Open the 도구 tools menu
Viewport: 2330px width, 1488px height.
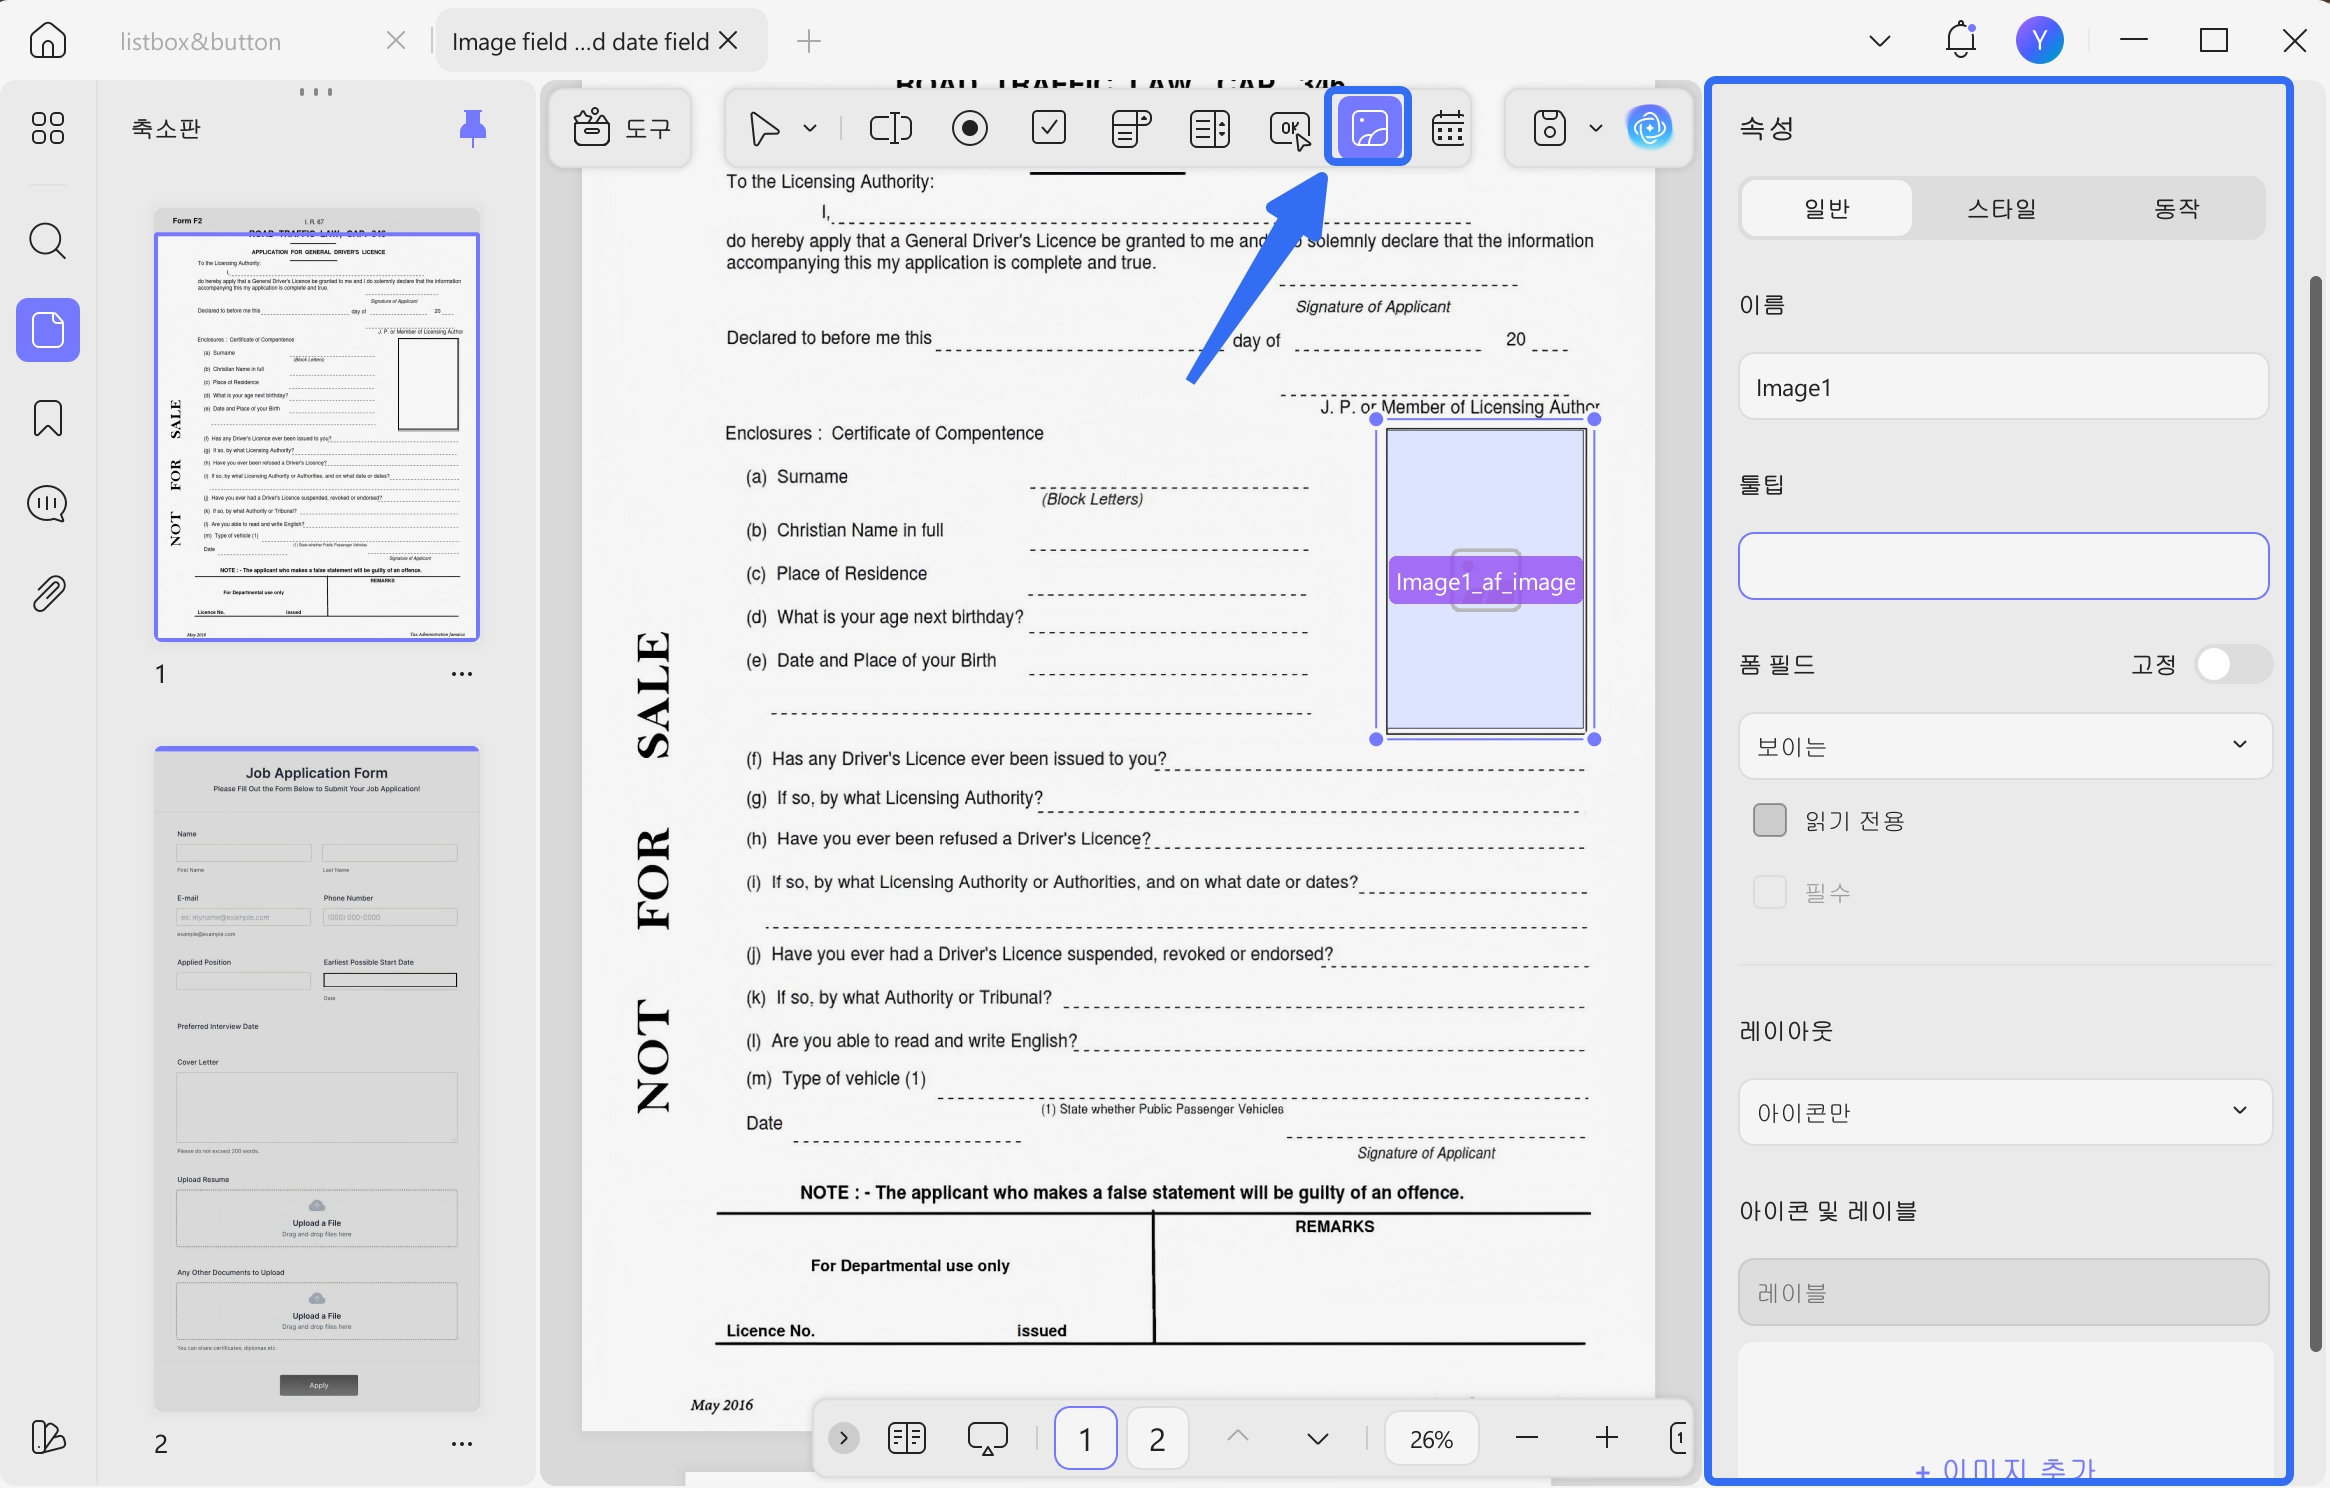pos(621,128)
